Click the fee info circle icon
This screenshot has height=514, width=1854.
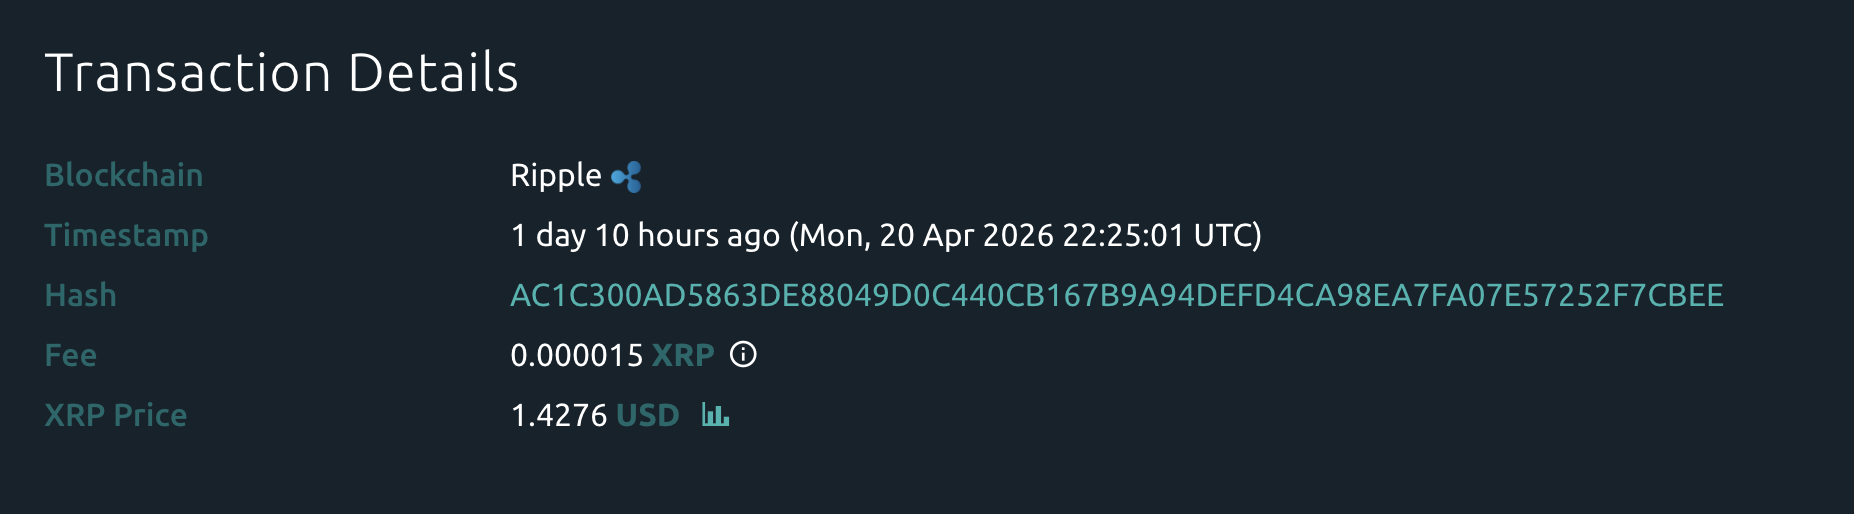pos(743,355)
